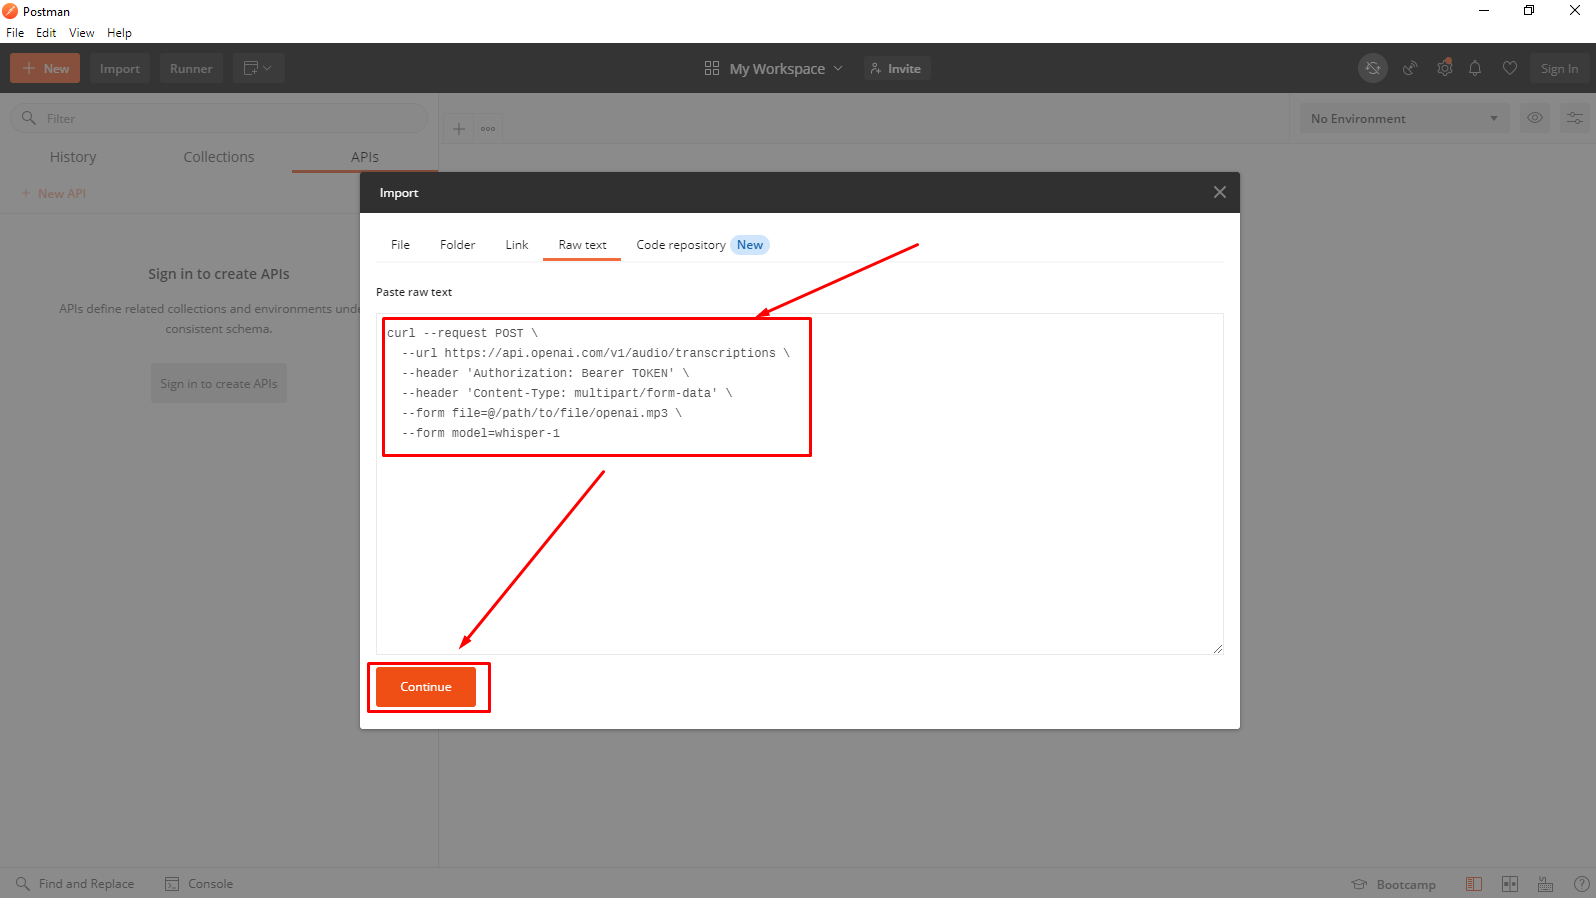This screenshot has height=898, width=1596.
Task: Close the Import dialog with X
Action: point(1219,192)
